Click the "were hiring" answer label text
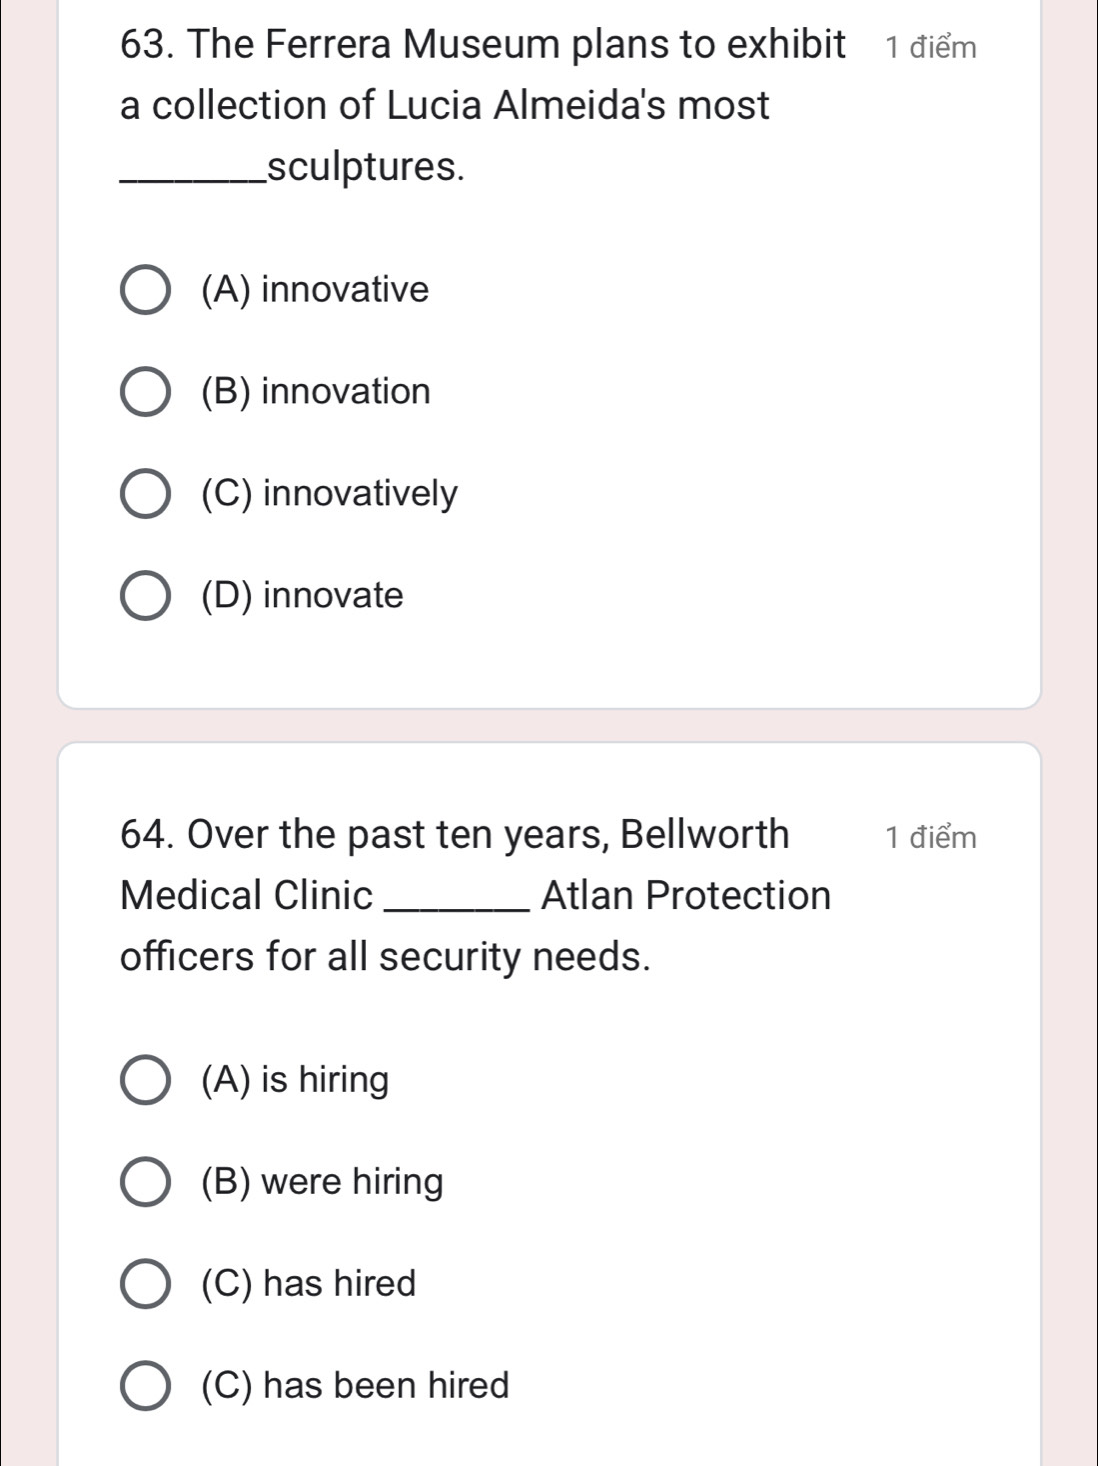 pos(353,1183)
